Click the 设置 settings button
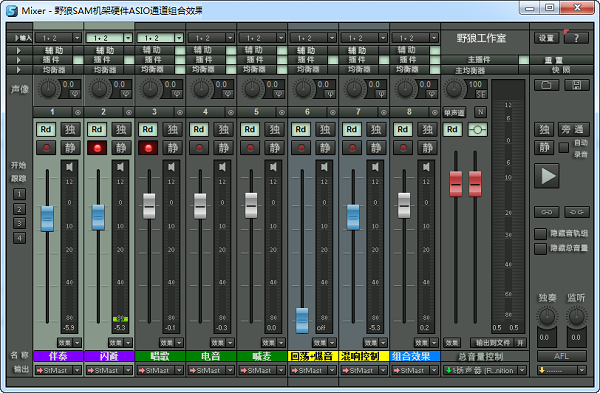Viewport: 600px width, 393px height. coord(546,38)
